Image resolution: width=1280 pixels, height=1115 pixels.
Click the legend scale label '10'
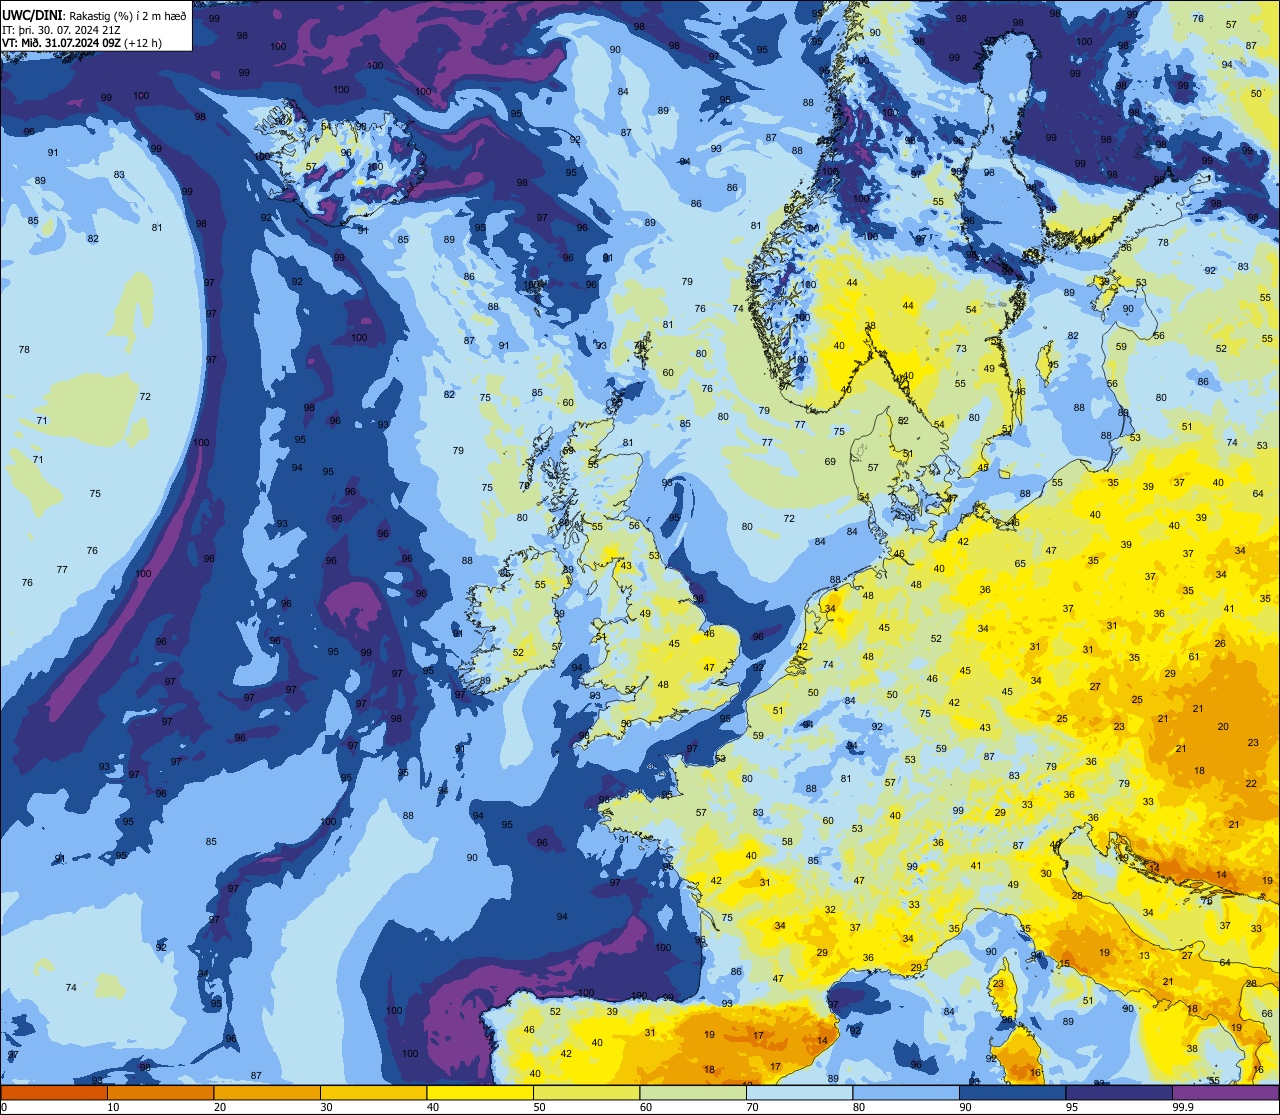point(113,1107)
